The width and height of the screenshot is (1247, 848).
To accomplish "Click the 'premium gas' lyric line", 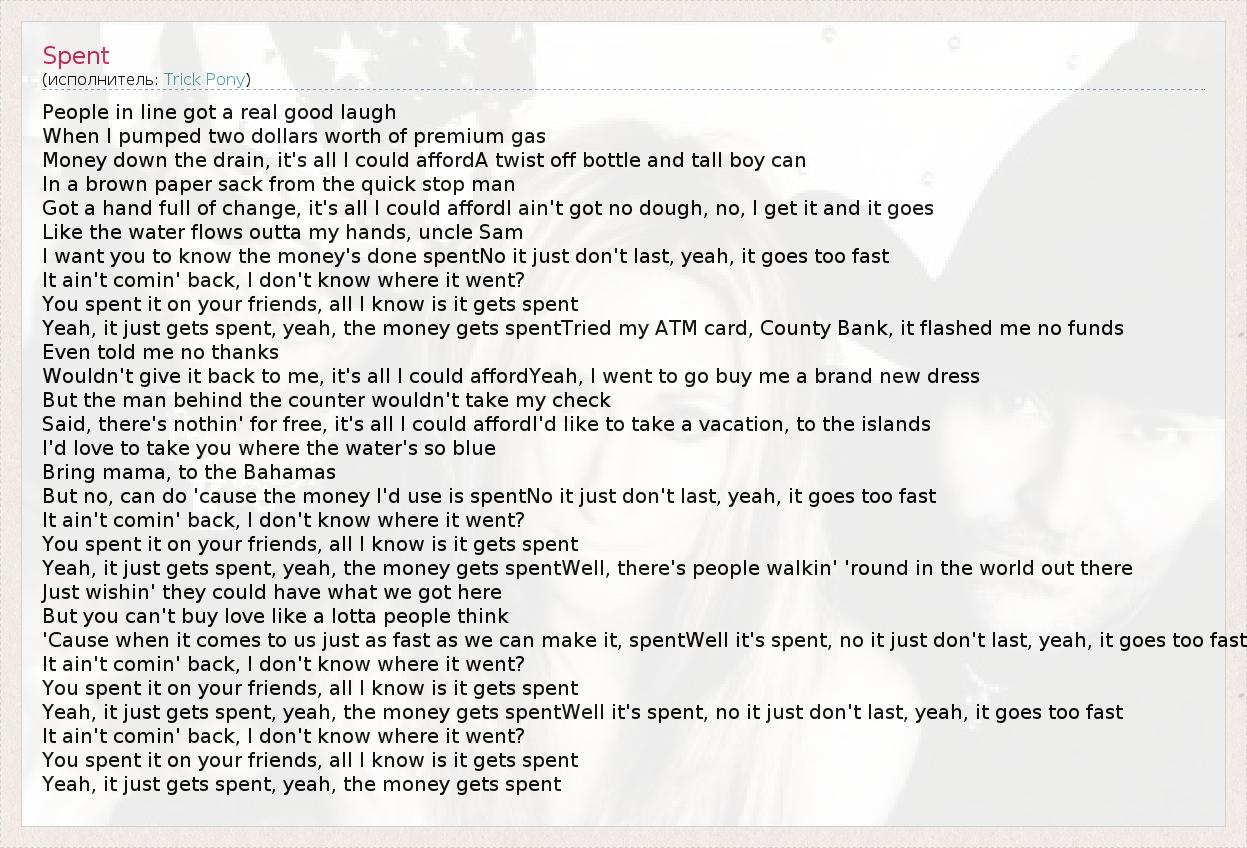I will (x=294, y=136).
